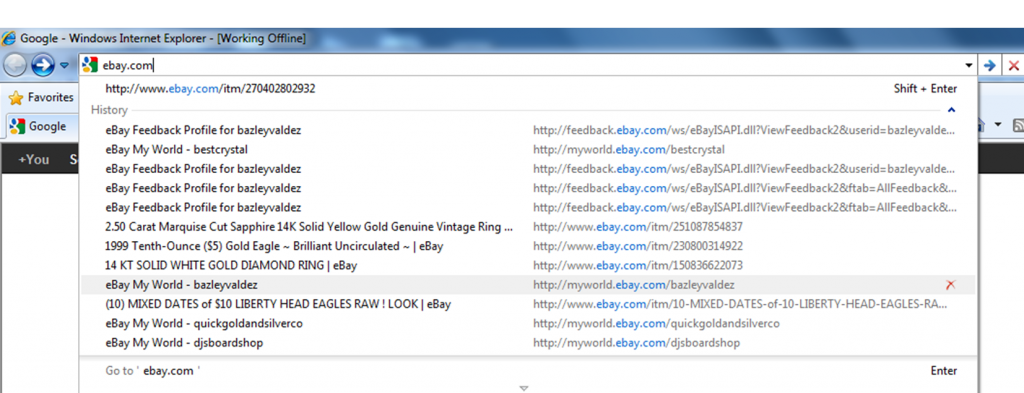Click the Internet Explorer icon in title bar
The width and height of the screenshot is (1024, 393).
point(9,39)
